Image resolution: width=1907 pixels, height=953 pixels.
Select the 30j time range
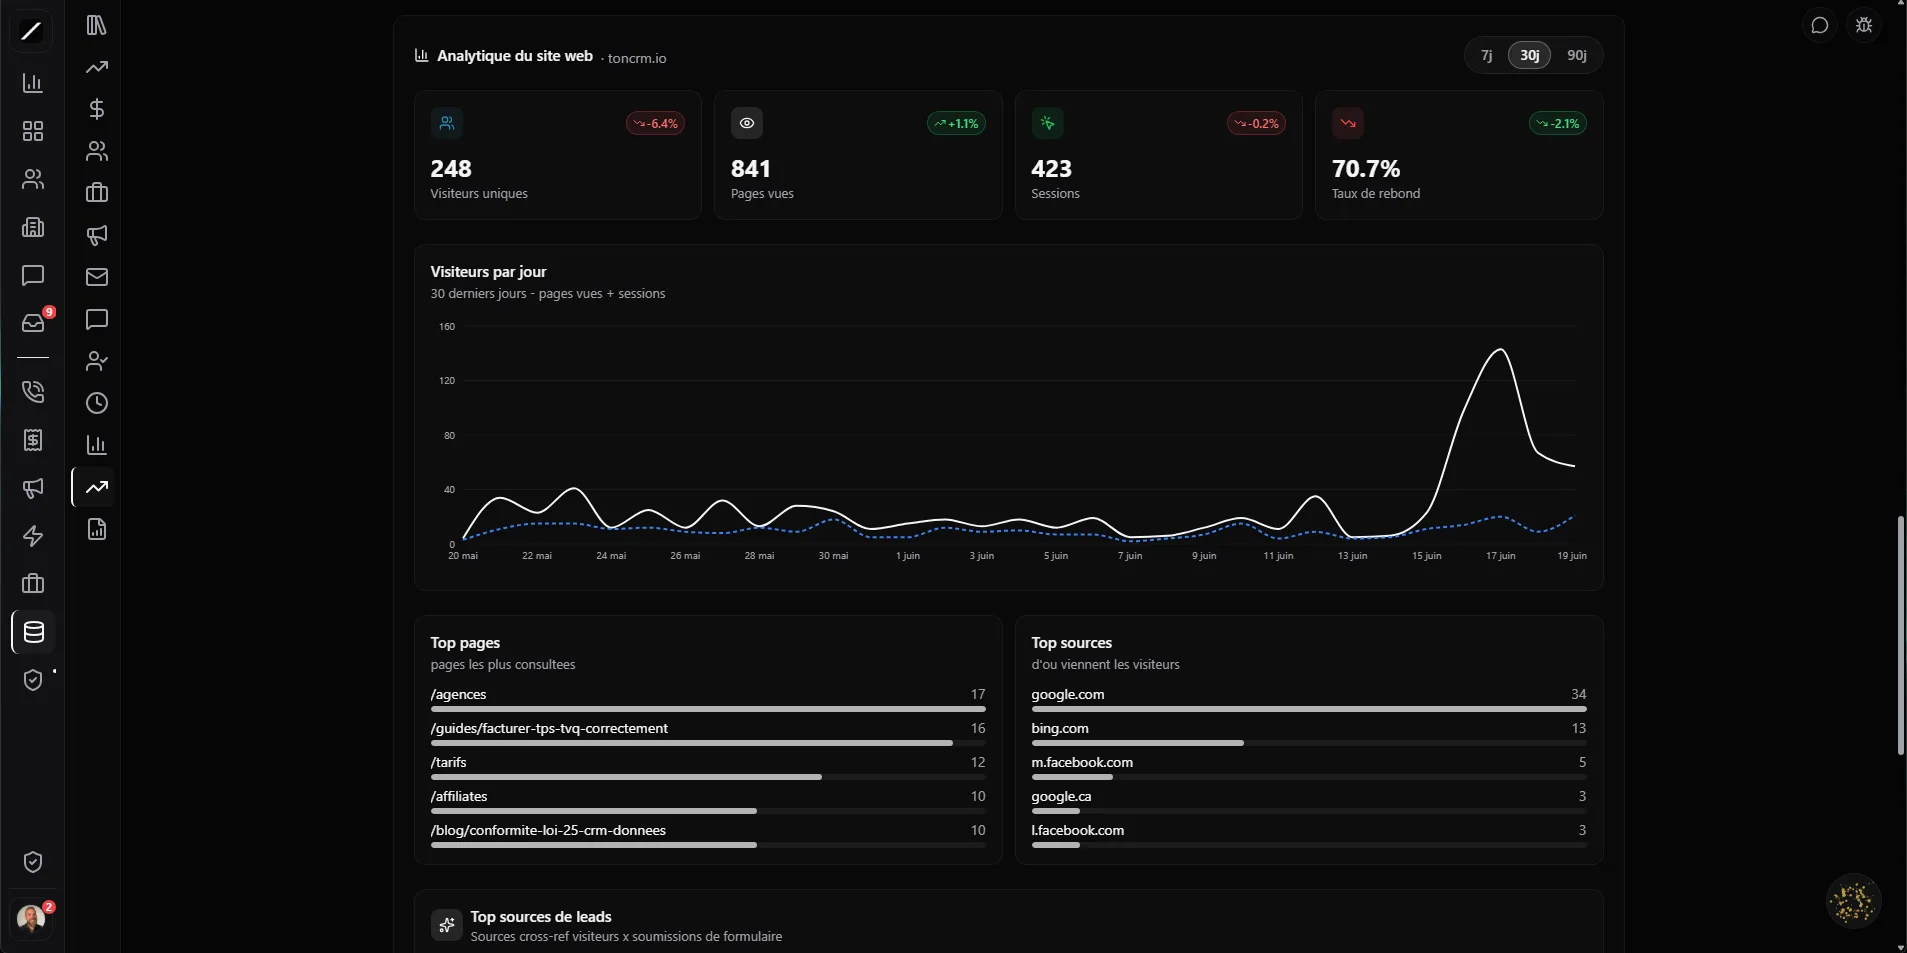click(1529, 55)
